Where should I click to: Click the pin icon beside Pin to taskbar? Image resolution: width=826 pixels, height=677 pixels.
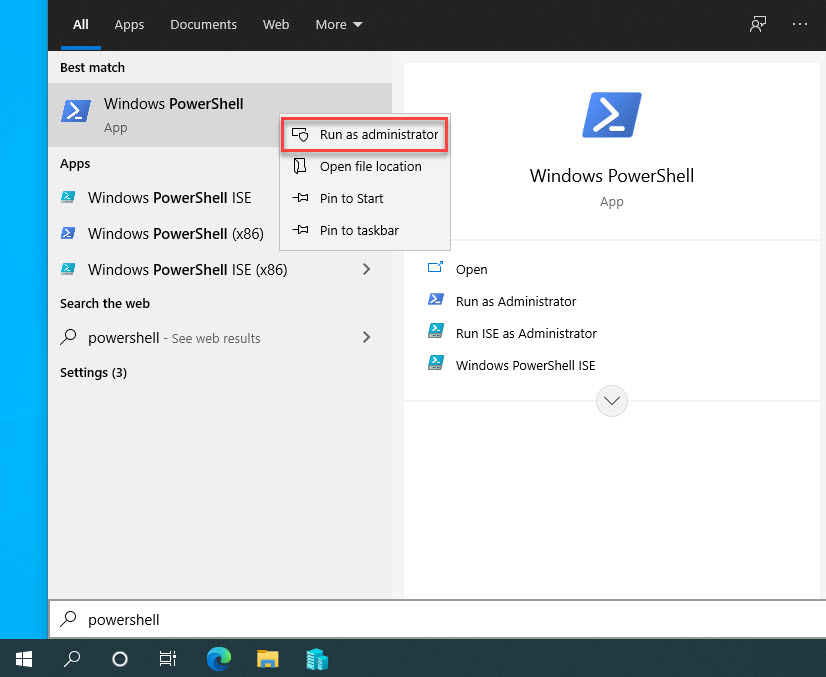tap(300, 230)
